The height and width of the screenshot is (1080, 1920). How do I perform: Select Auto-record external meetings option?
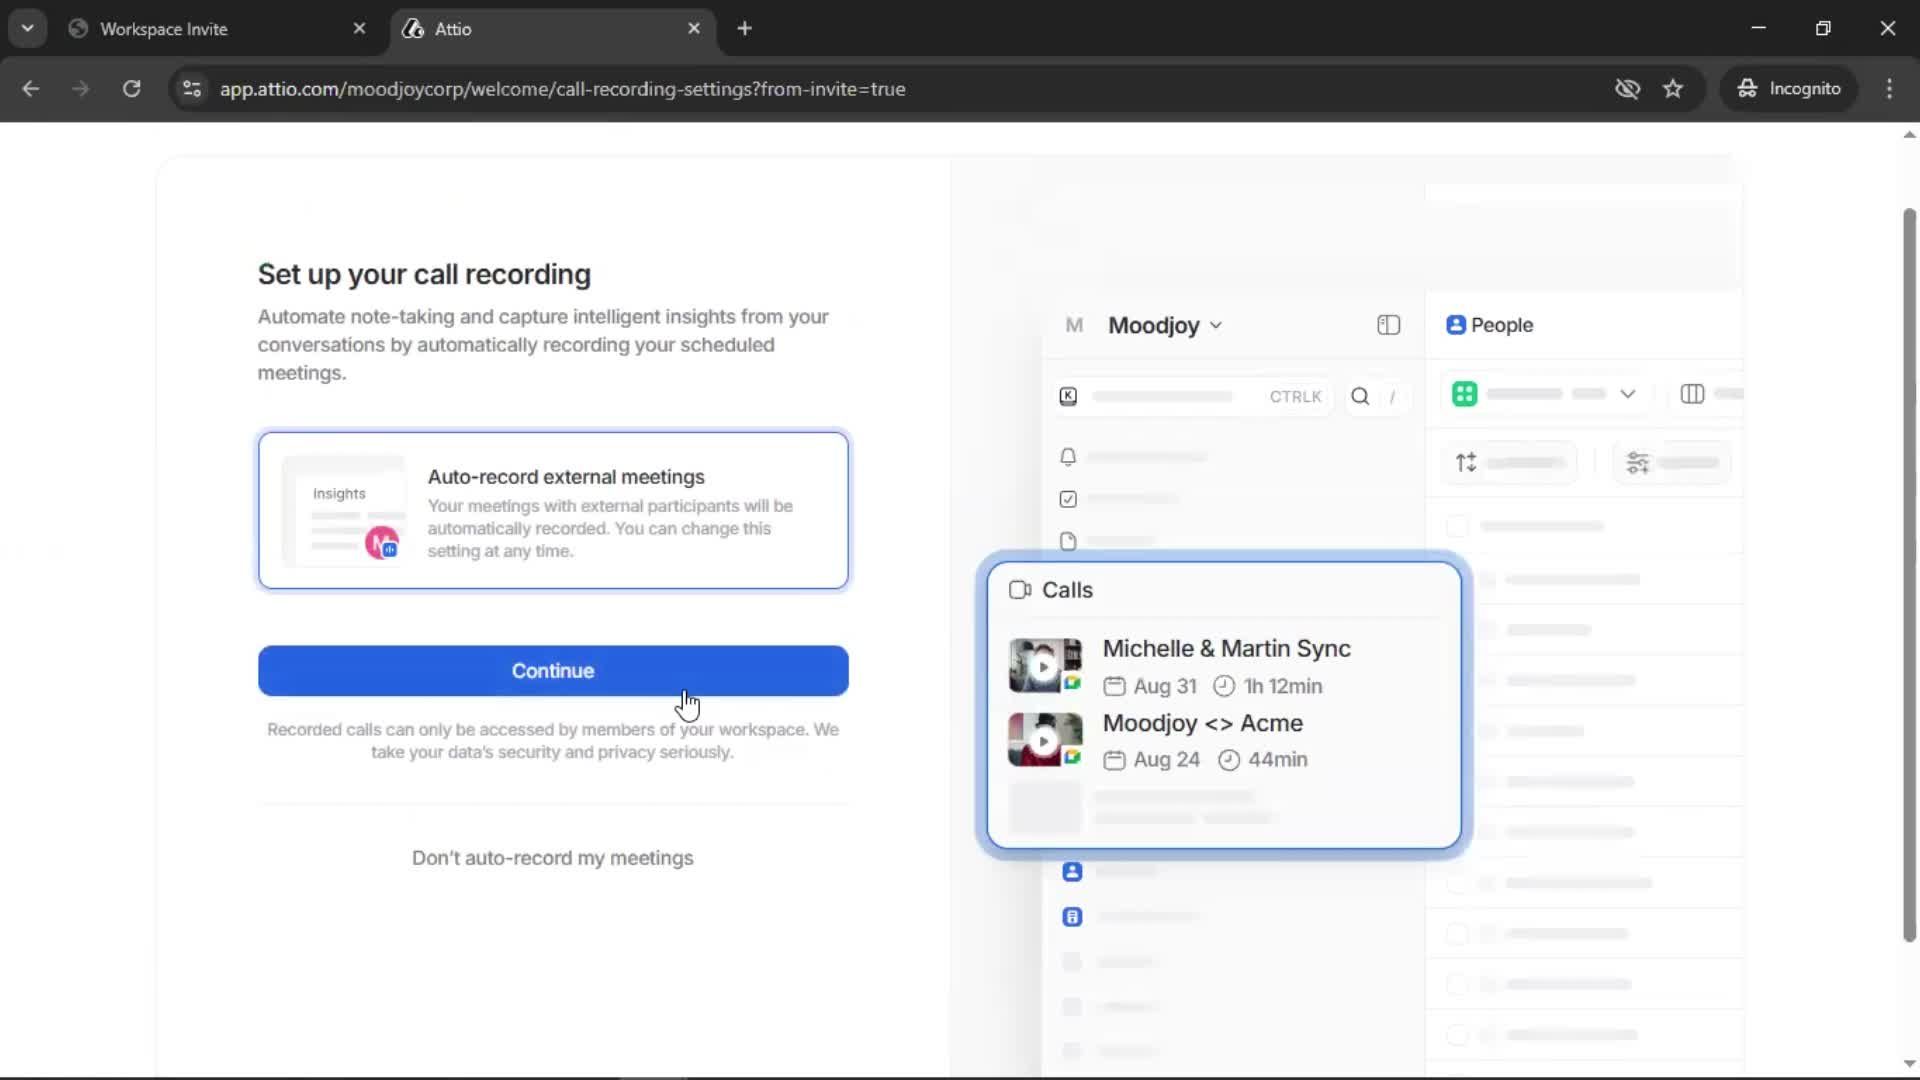pos(553,511)
